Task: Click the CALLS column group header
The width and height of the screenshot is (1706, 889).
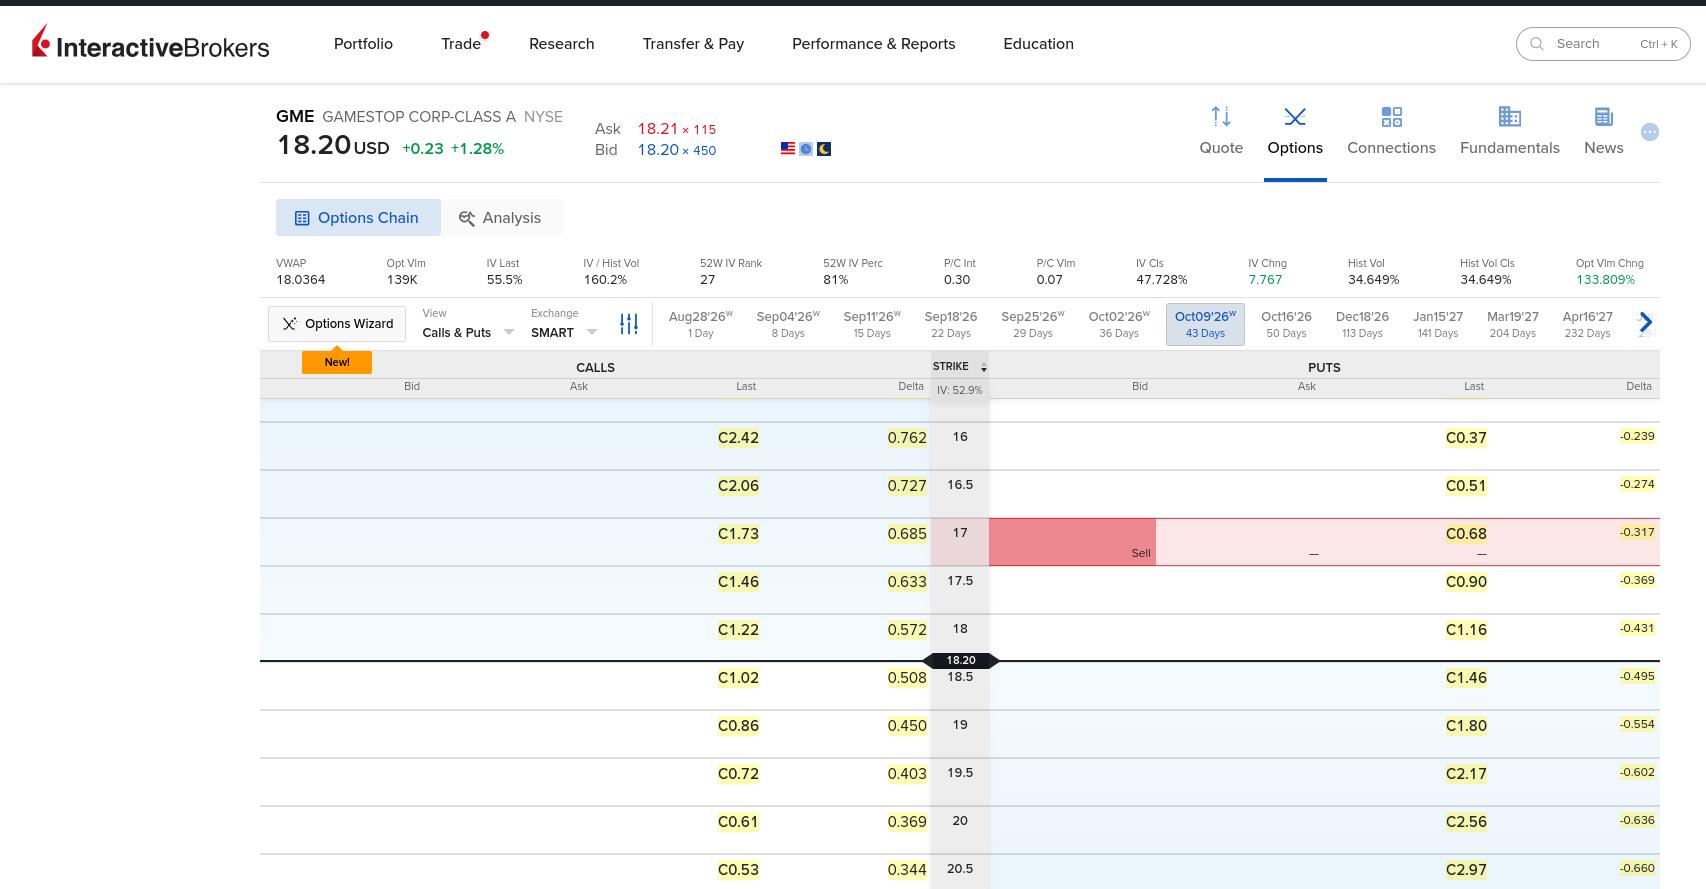Action: [x=595, y=368]
